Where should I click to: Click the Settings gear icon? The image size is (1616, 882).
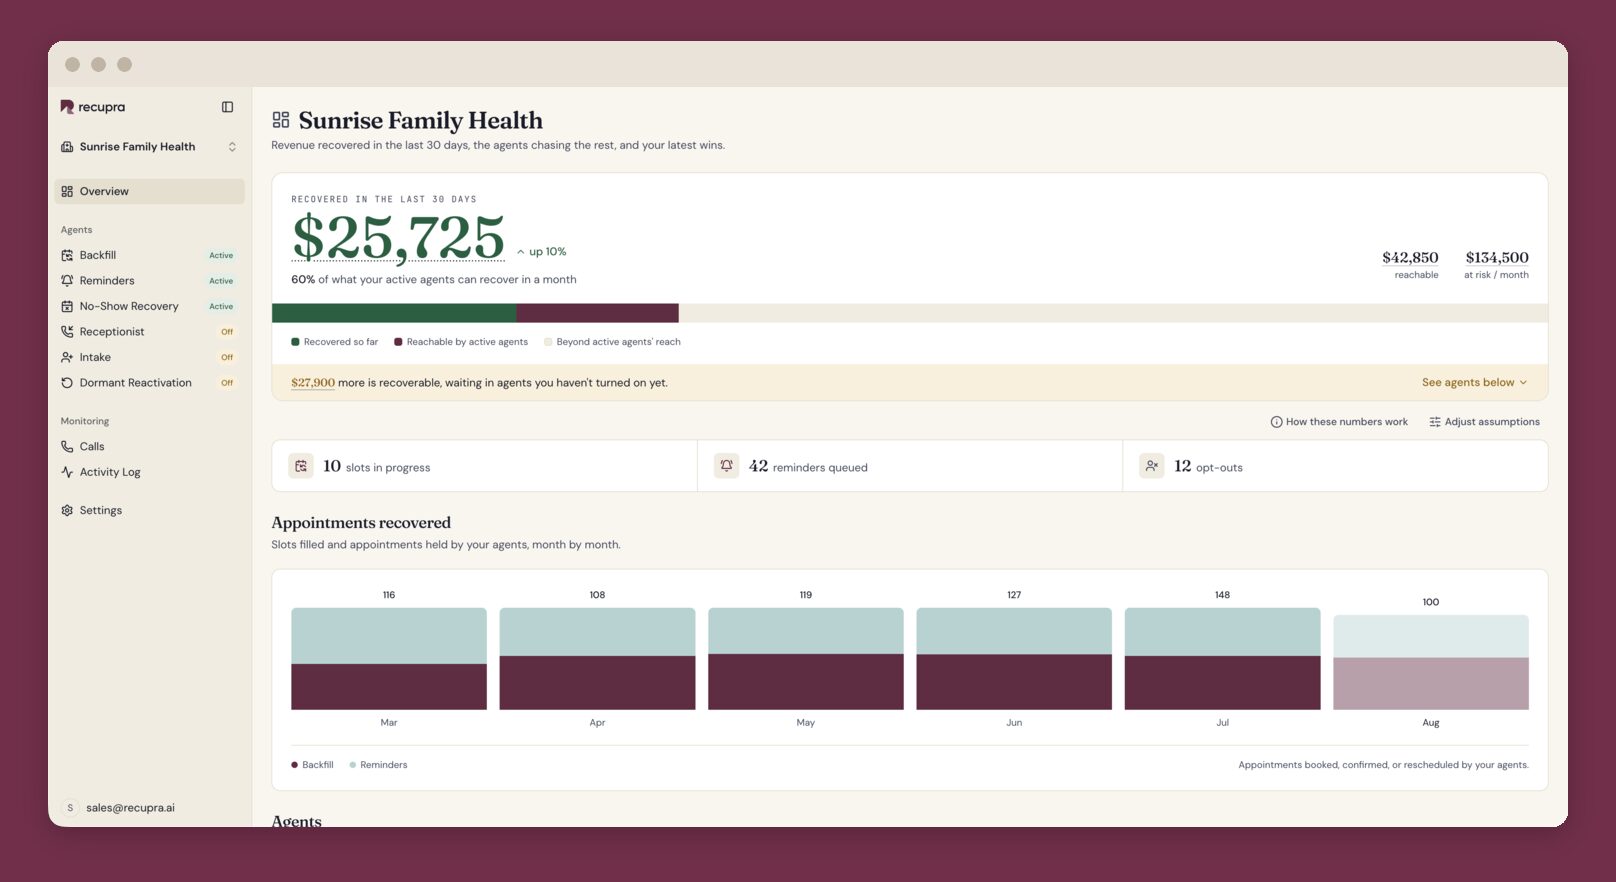click(x=67, y=510)
